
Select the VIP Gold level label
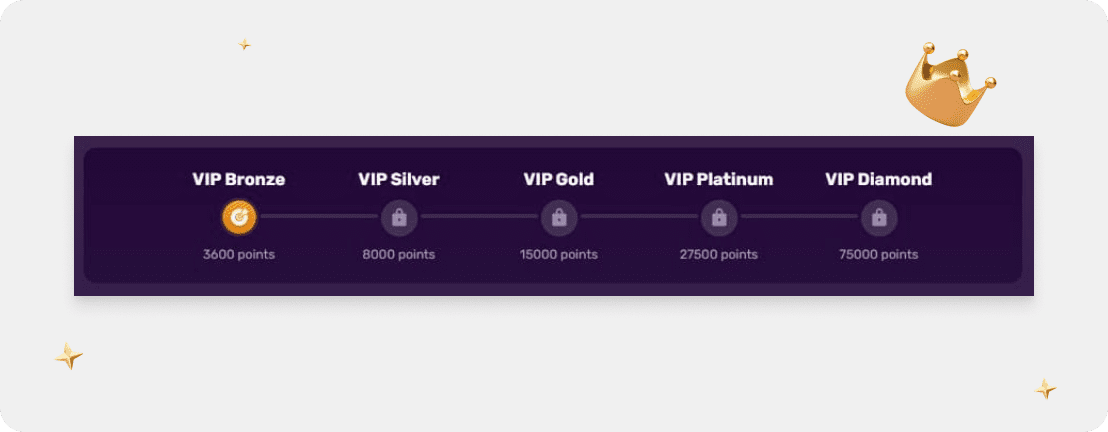(x=559, y=180)
